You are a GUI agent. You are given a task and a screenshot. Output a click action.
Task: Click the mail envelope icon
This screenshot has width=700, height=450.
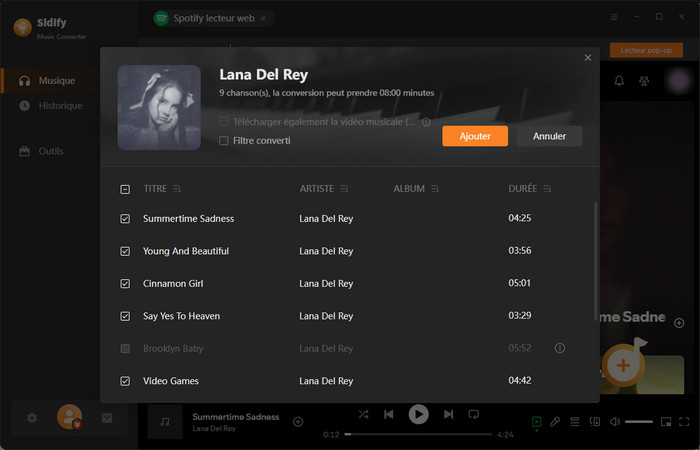(107, 417)
